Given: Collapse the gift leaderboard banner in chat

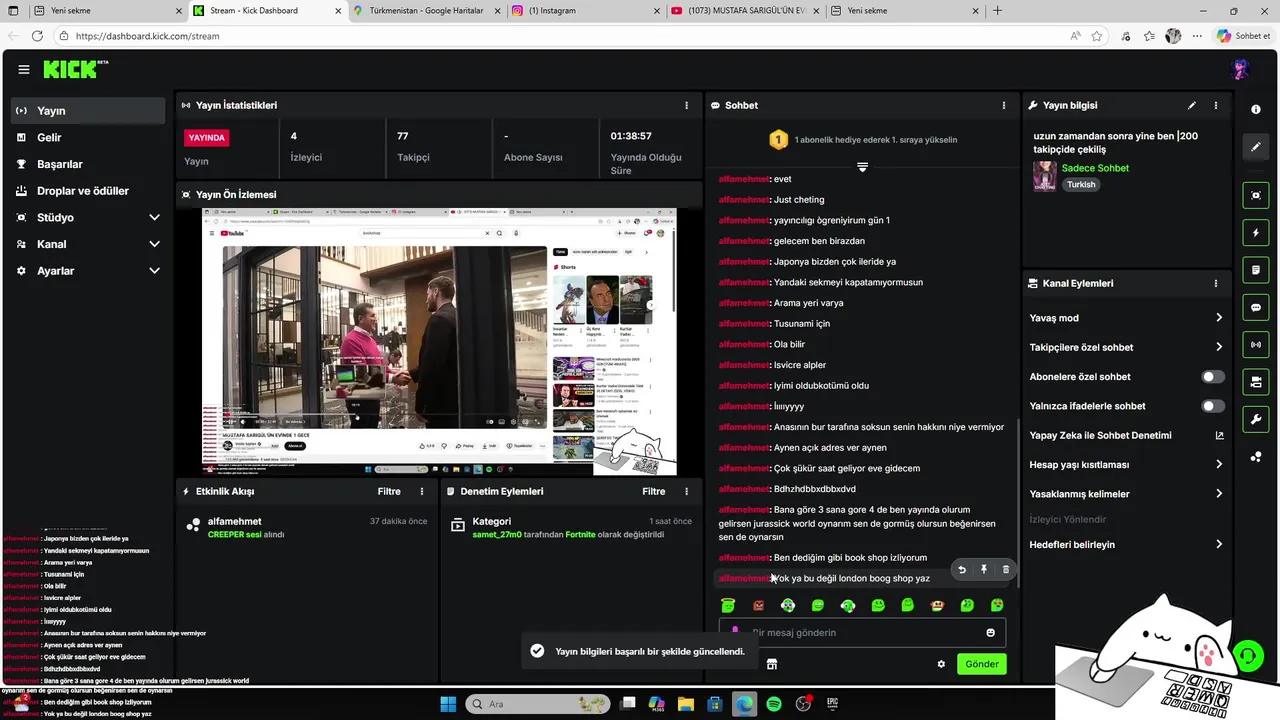Looking at the screenshot, I should click(862, 167).
